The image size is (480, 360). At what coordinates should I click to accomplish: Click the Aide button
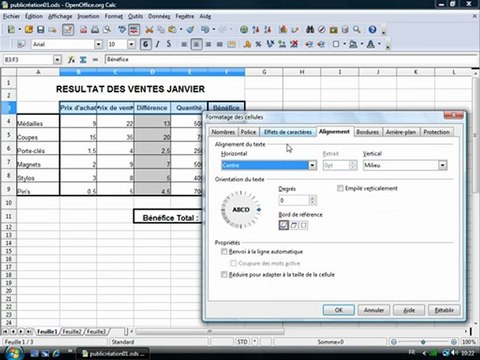pos(409,310)
